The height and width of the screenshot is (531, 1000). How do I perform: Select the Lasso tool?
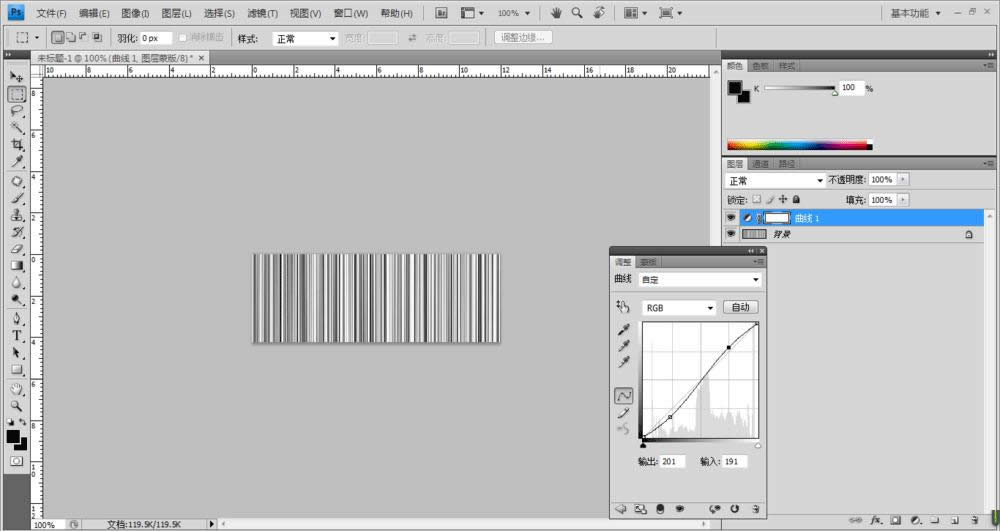17,111
